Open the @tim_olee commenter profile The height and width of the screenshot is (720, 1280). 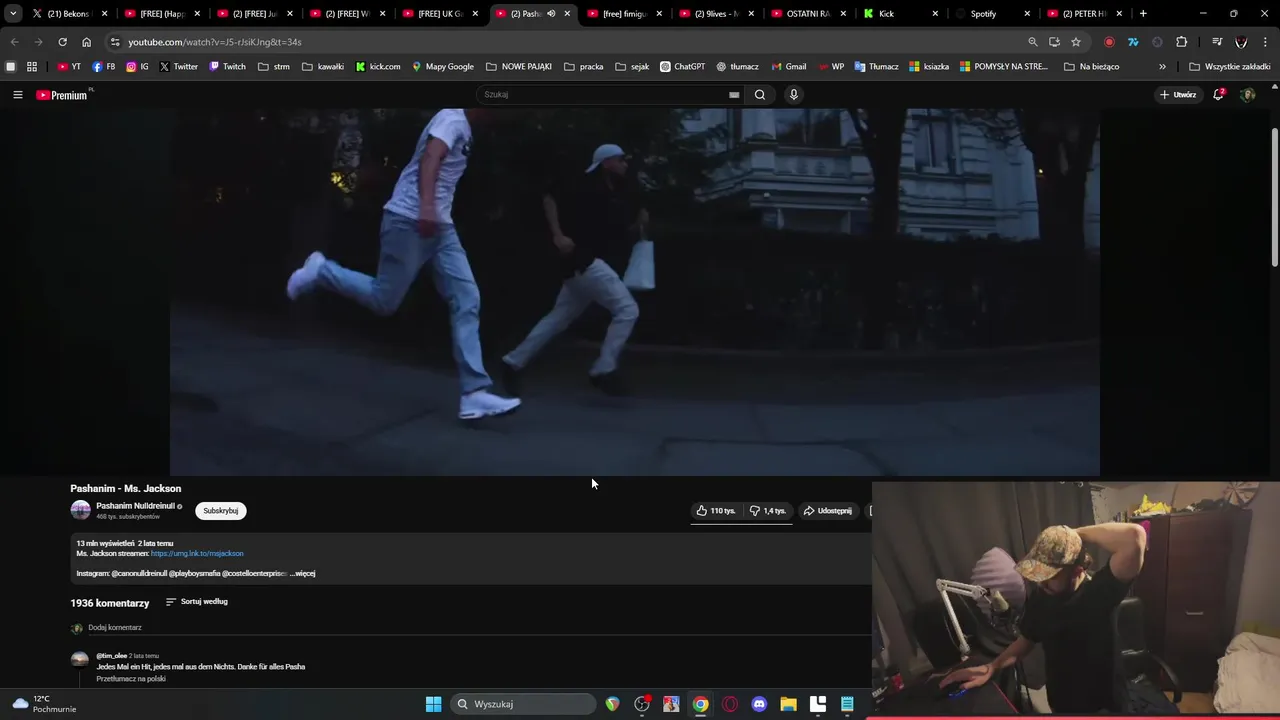[111, 656]
